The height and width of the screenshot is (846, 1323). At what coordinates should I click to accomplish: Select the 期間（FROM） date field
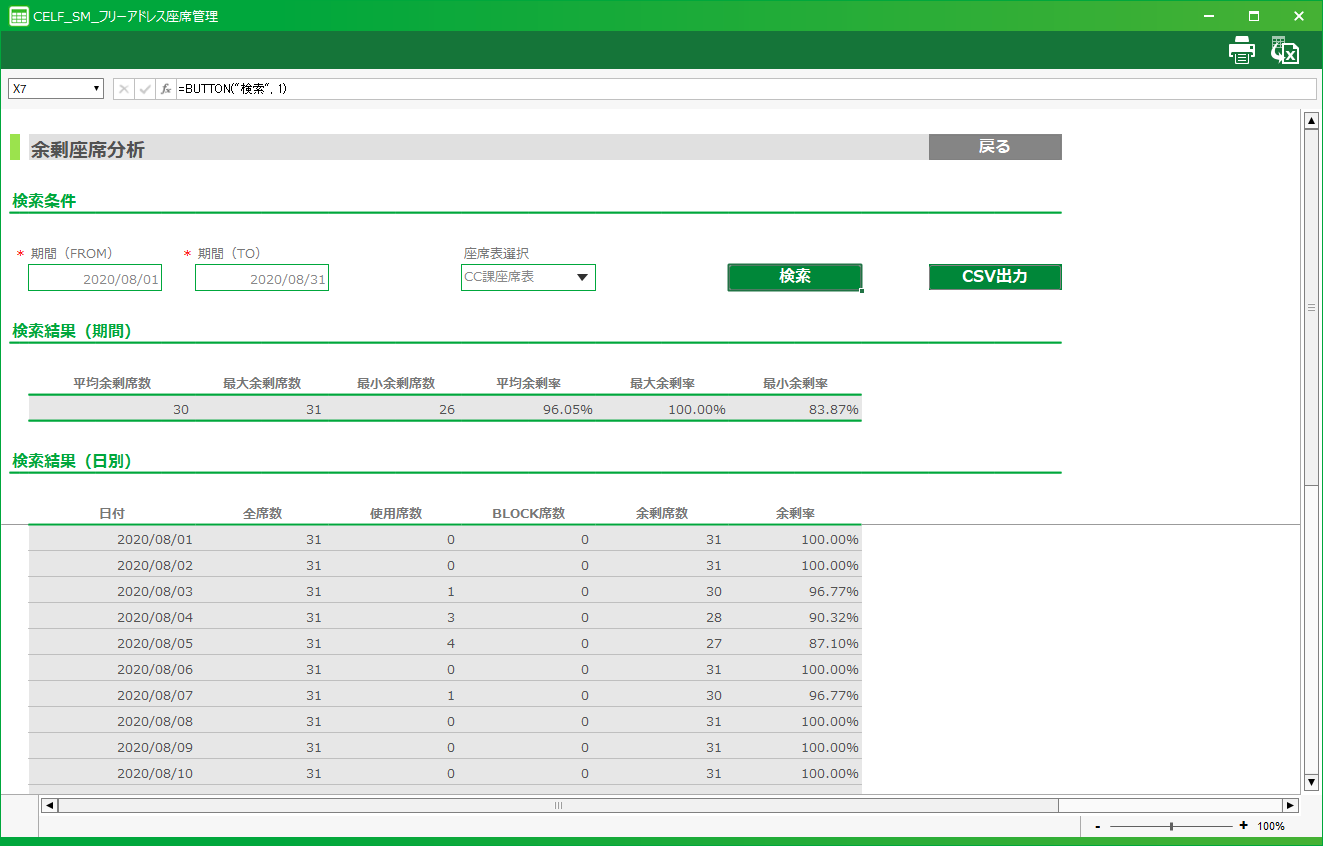[95, 279]
